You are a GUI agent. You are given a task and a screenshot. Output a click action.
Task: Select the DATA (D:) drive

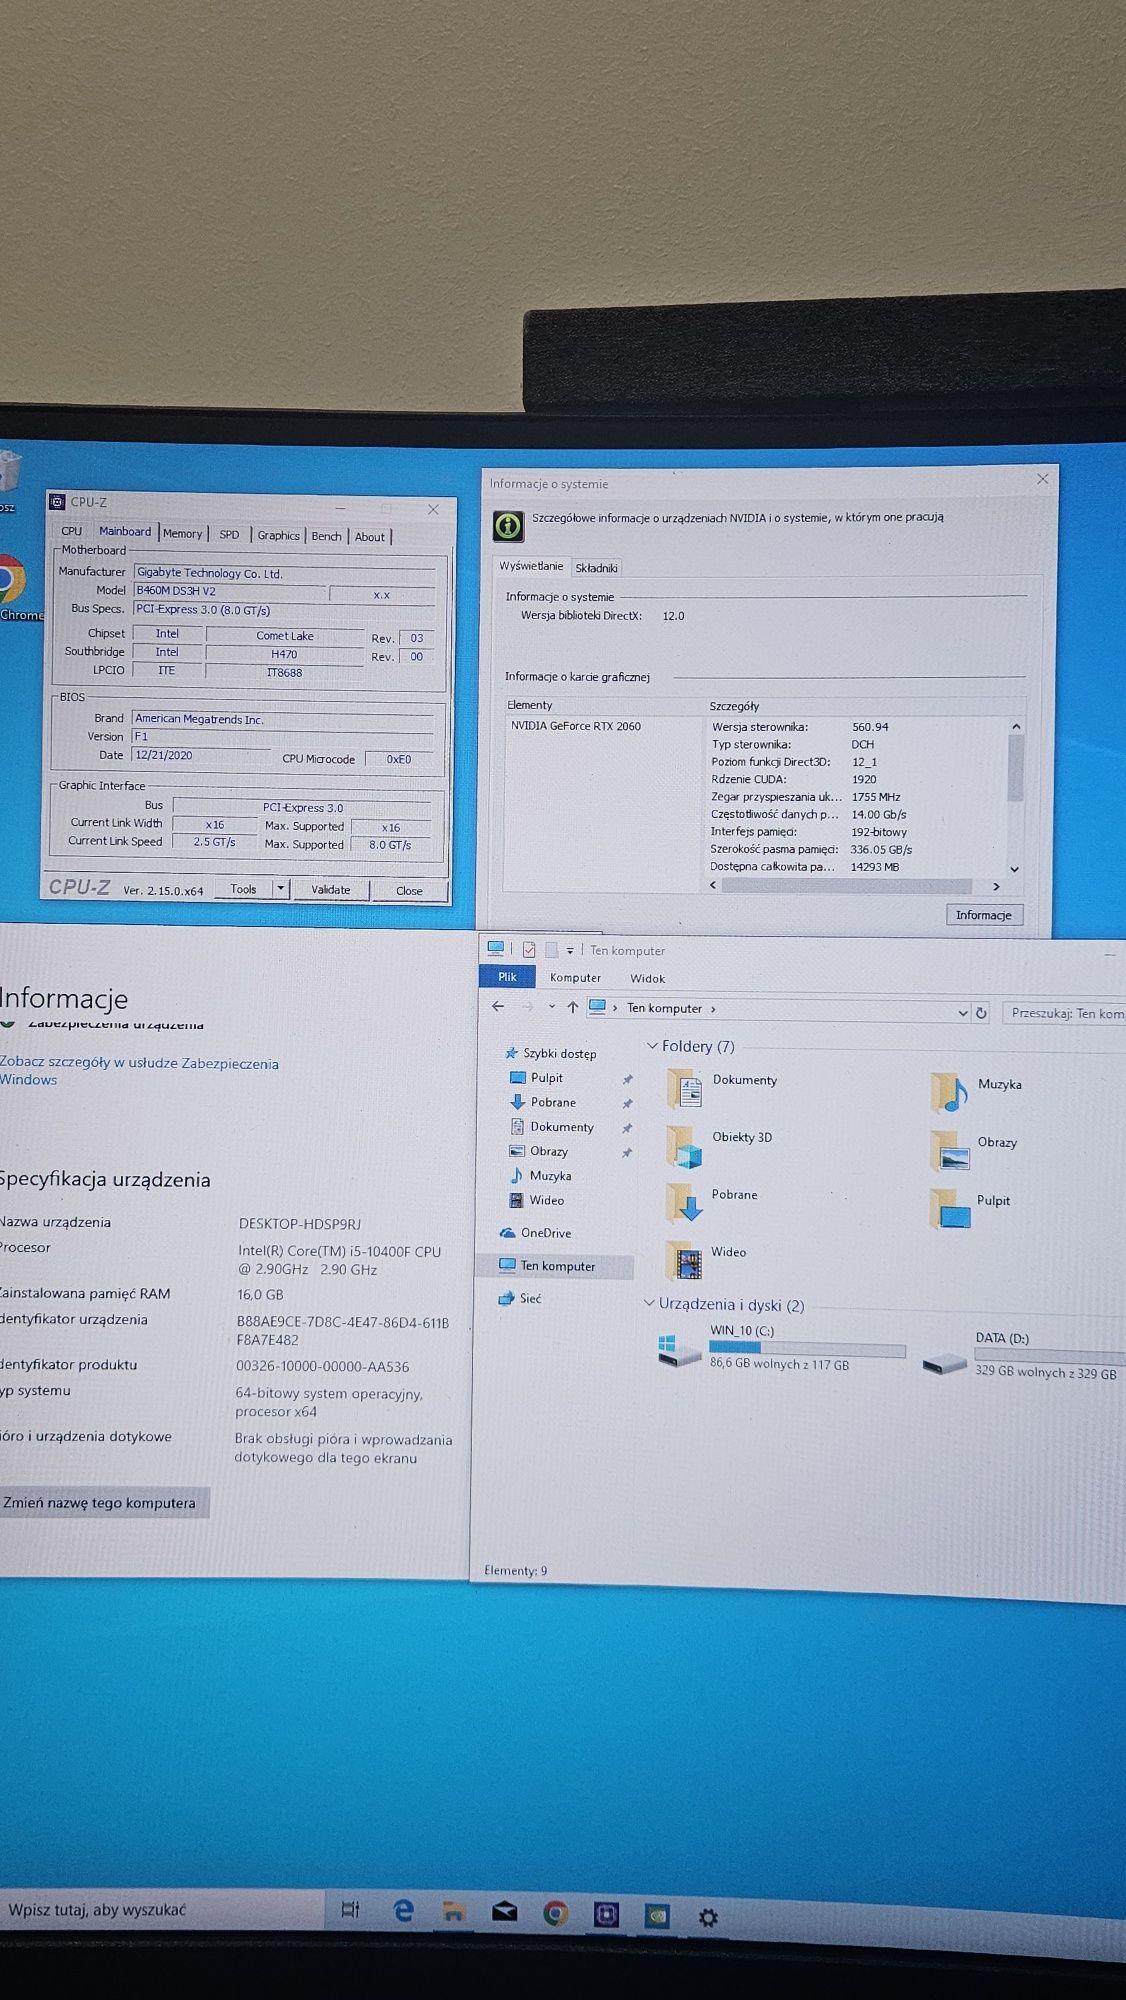click(1023, 1355)
